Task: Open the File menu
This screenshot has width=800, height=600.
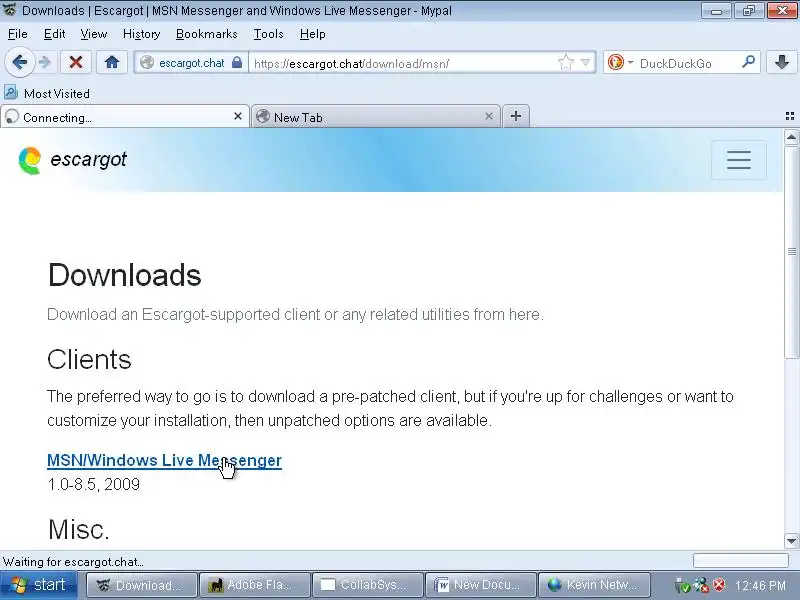Action: pos(18,34)
